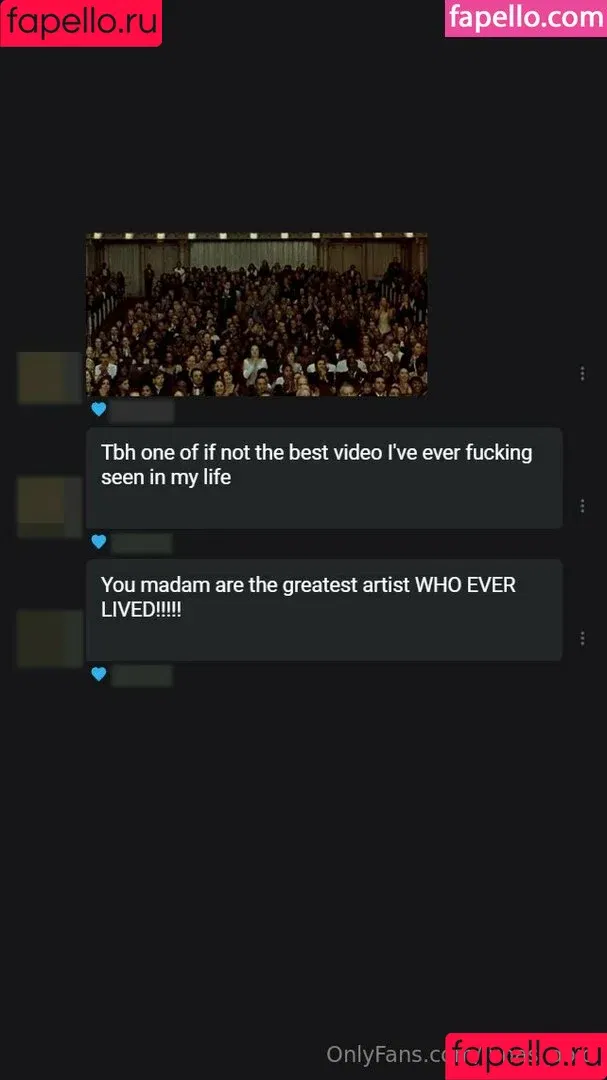Click blurred label beside heart under crowd GIF
607x1080 pixels.
(141, 411)
